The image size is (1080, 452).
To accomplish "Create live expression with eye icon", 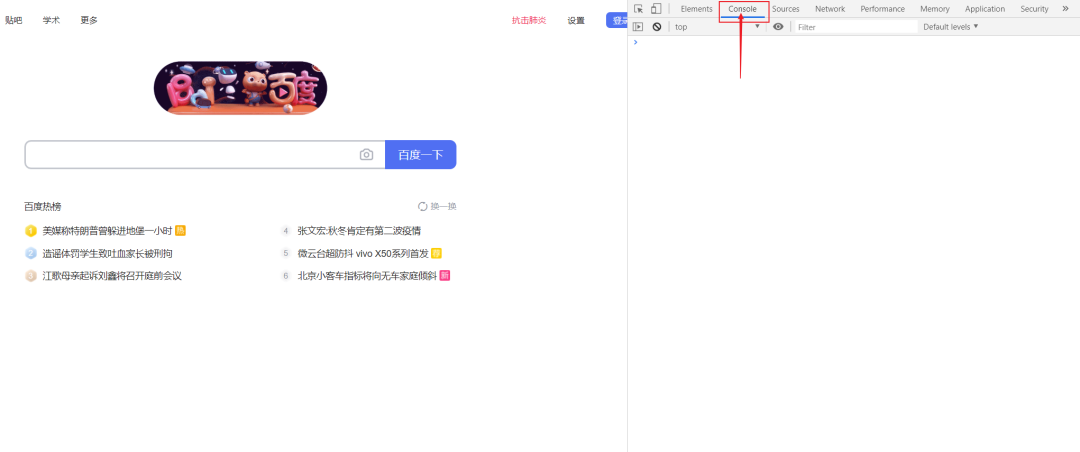I will 778,27.
